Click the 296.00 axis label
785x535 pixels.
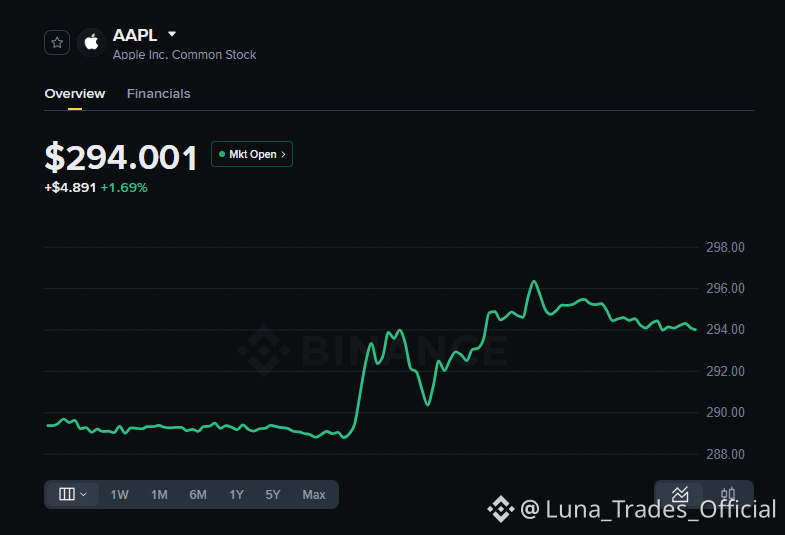coord(725,288)
